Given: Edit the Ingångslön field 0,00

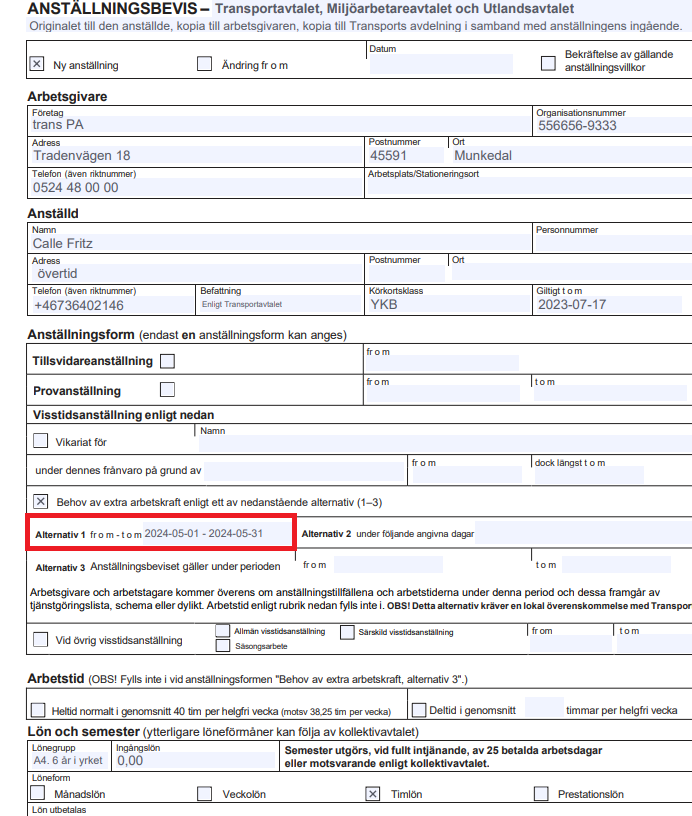Looking at the screenshot, I should tap(195, 761).
